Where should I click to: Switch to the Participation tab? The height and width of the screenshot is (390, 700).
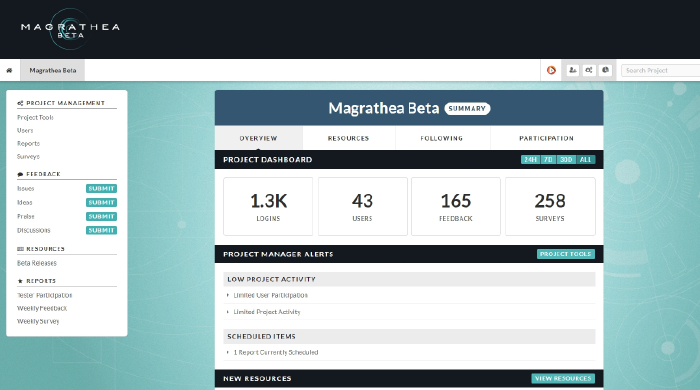pyautogui.click(x=546, y=138)
